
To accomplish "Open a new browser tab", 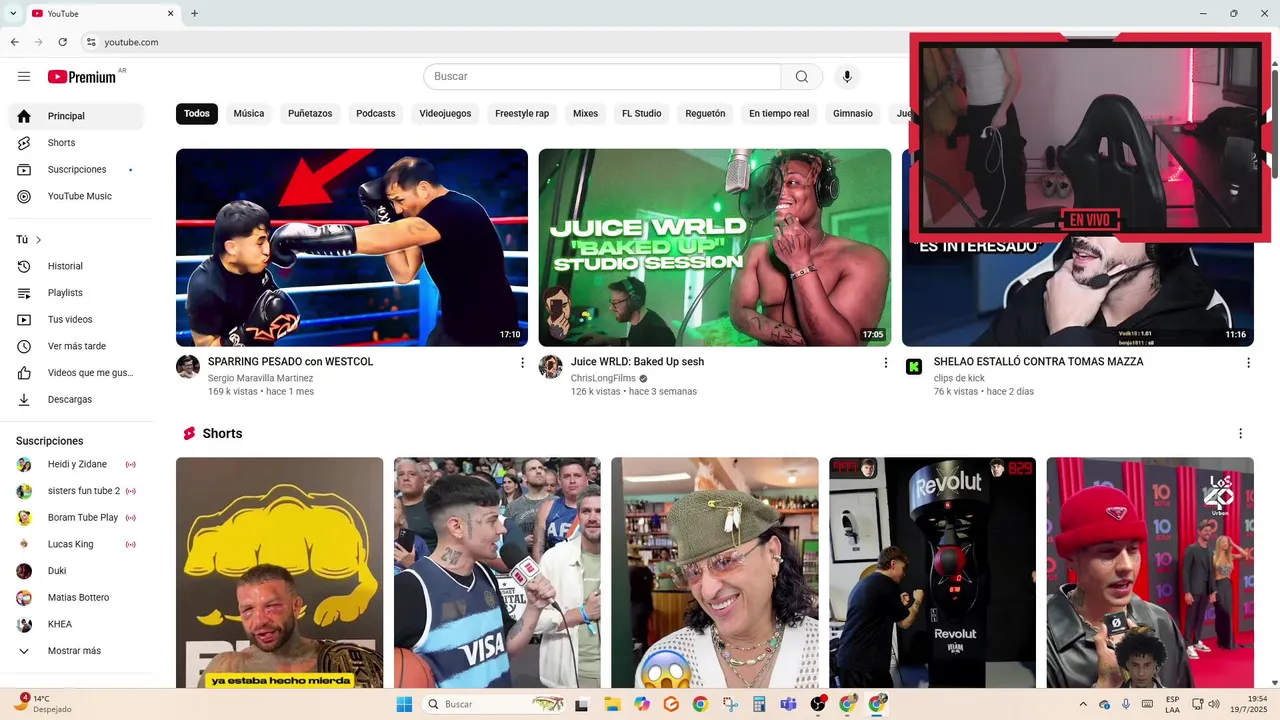I will pos(194,14).
